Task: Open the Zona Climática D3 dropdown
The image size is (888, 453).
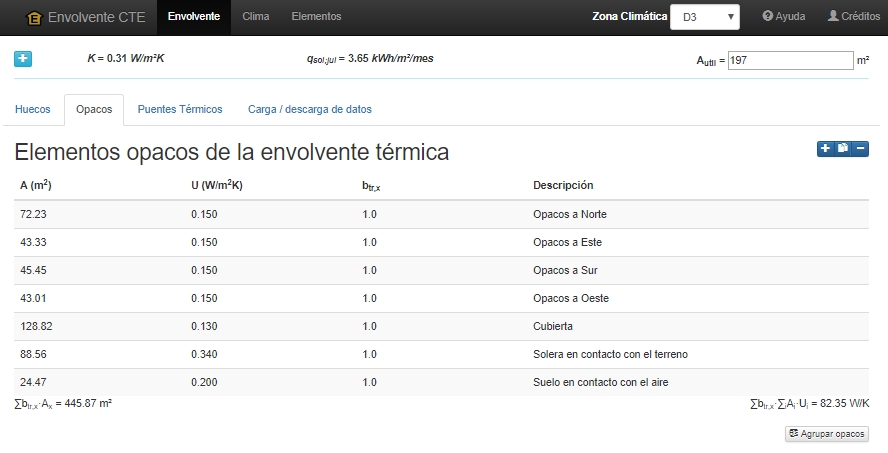Action: click(705, 17)
